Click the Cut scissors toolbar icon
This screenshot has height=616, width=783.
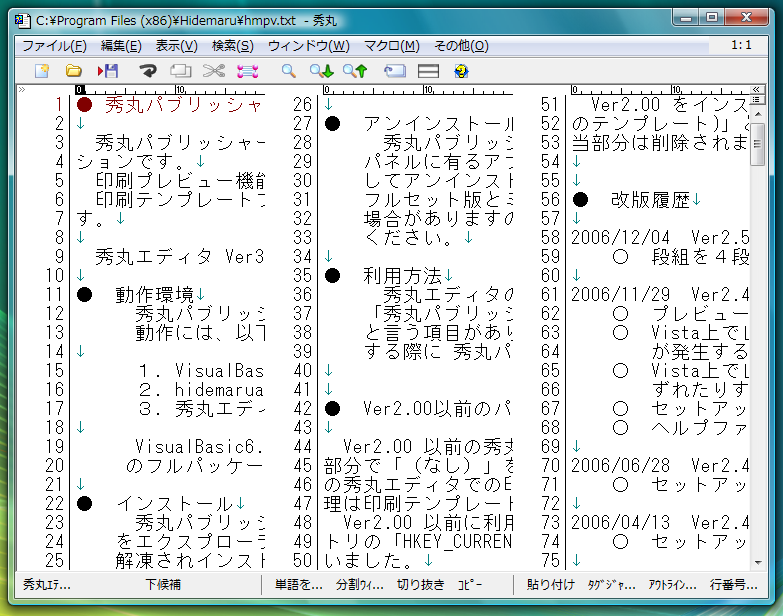(214, 71)
